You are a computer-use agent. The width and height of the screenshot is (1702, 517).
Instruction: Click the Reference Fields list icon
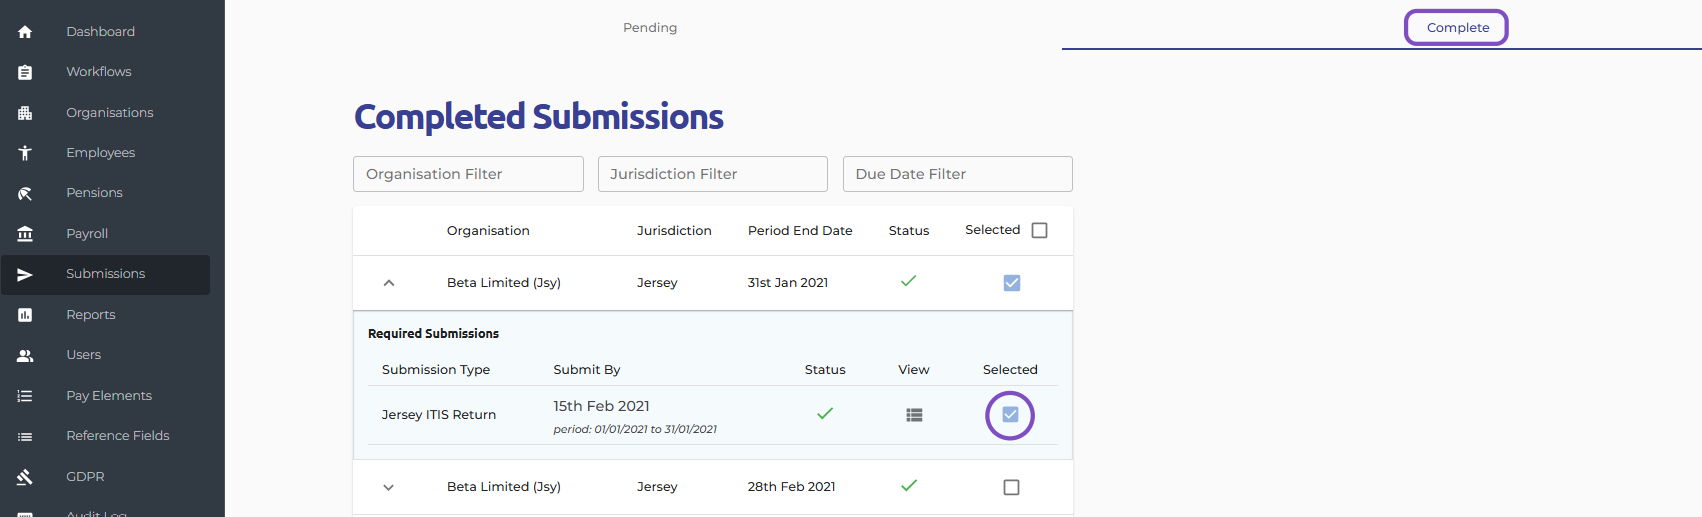tap(25, 436)
